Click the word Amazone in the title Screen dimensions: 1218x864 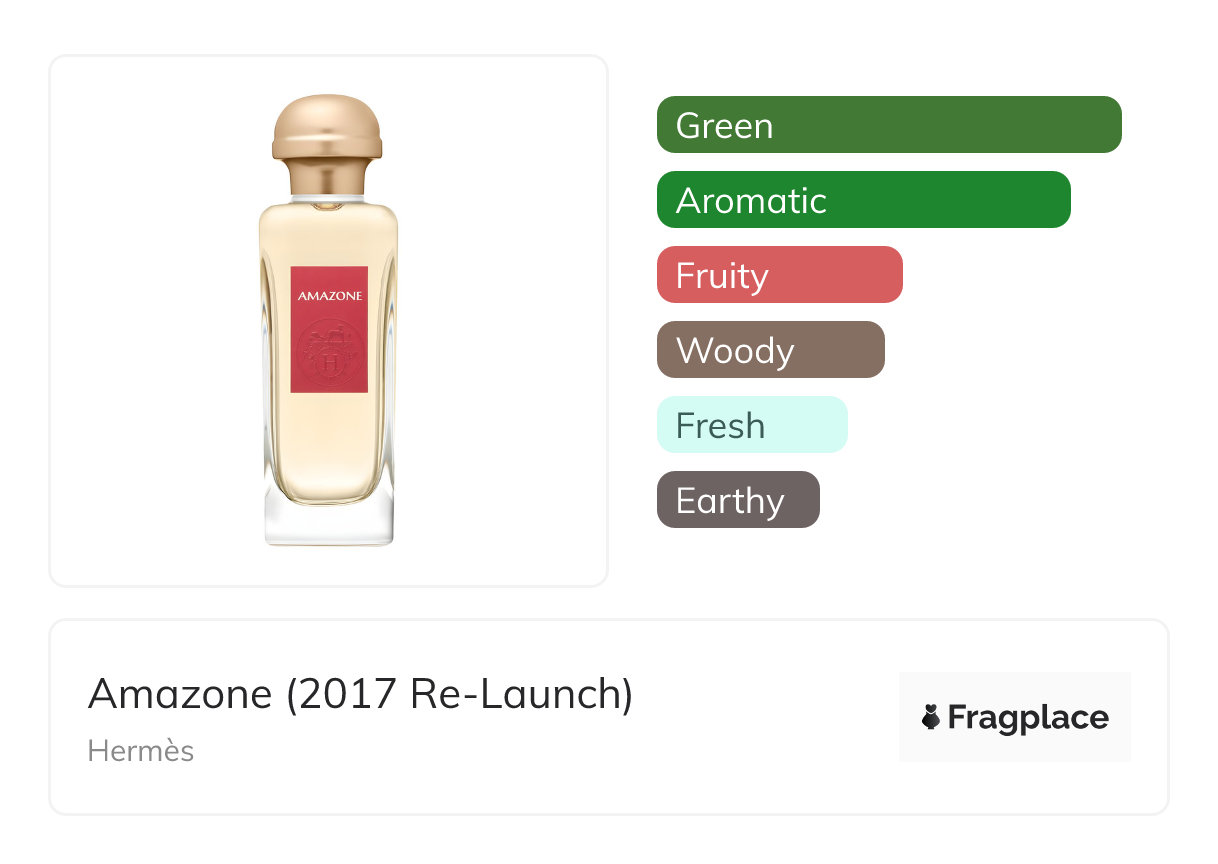click(180, 694)
